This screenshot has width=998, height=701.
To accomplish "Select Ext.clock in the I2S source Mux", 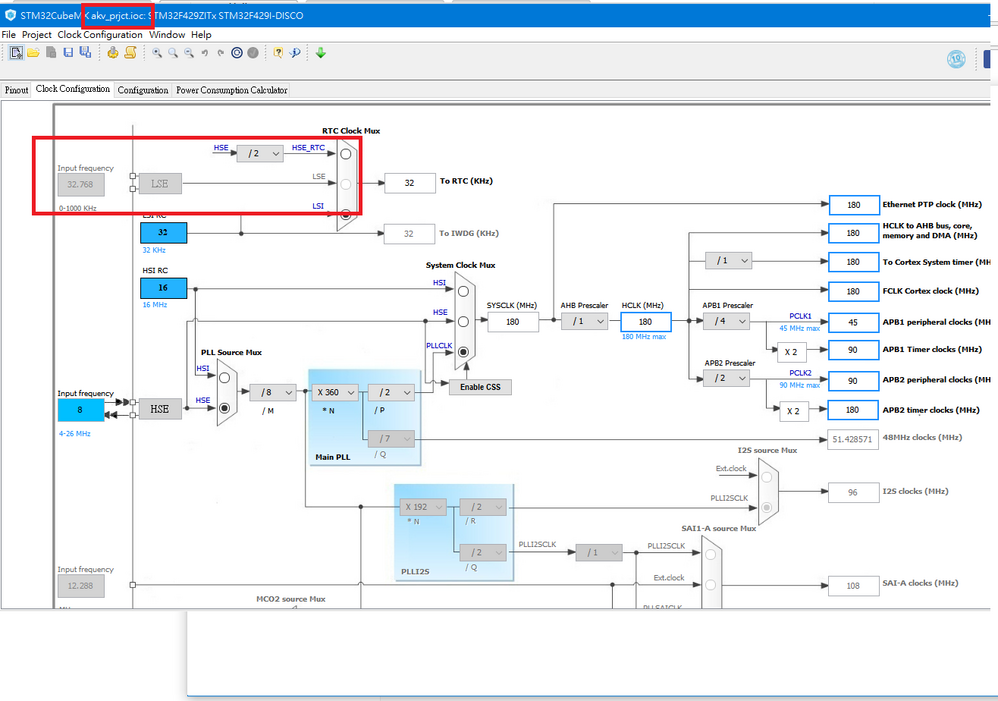I will point(766,477).
